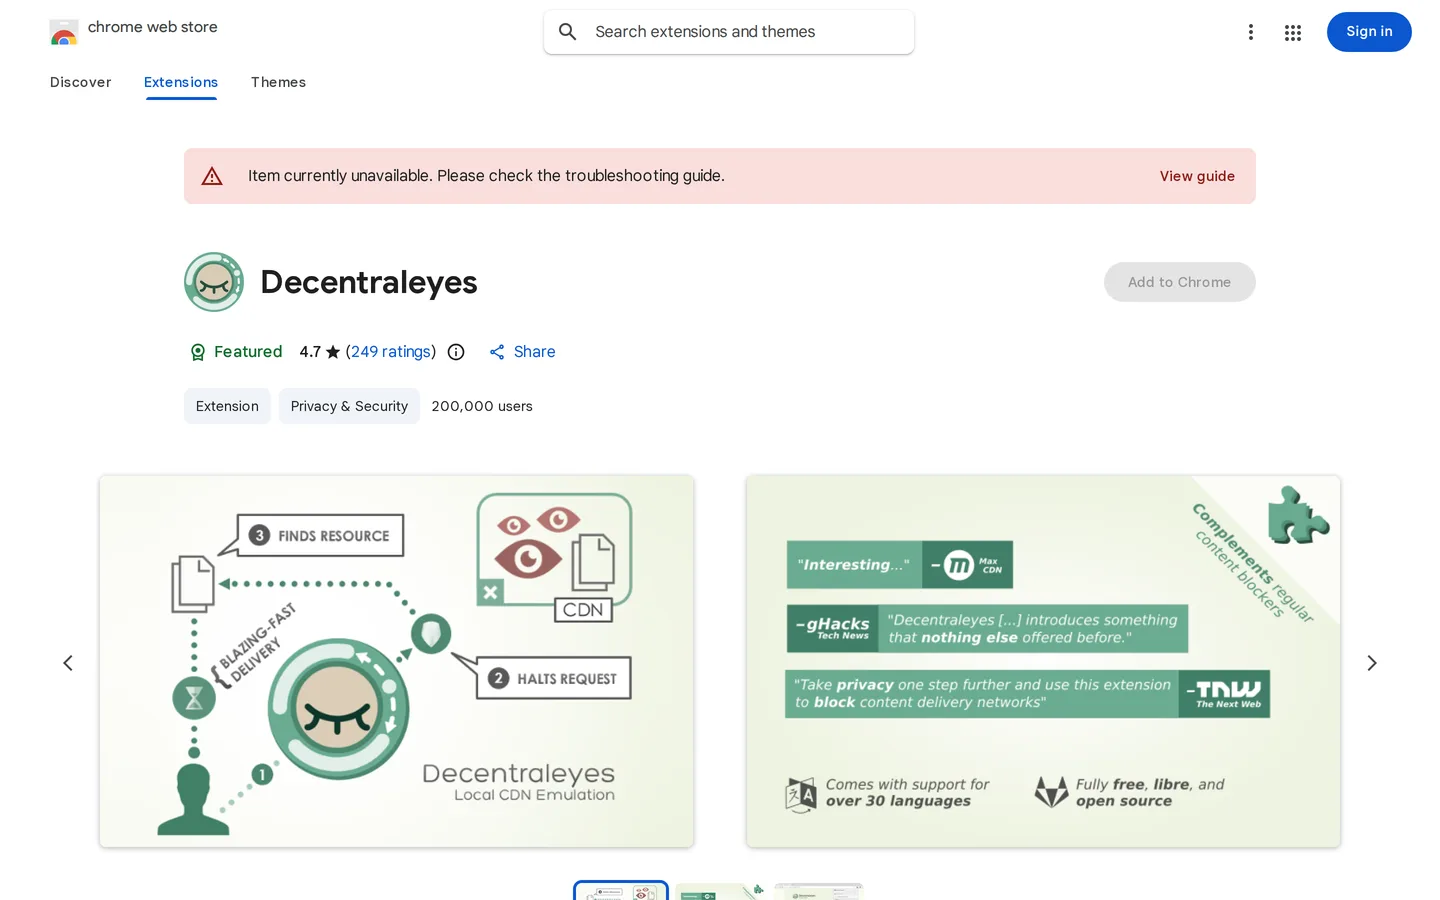The image size is (1440, 900).
Task: Open the 249 ratings link
Action: 391,352
